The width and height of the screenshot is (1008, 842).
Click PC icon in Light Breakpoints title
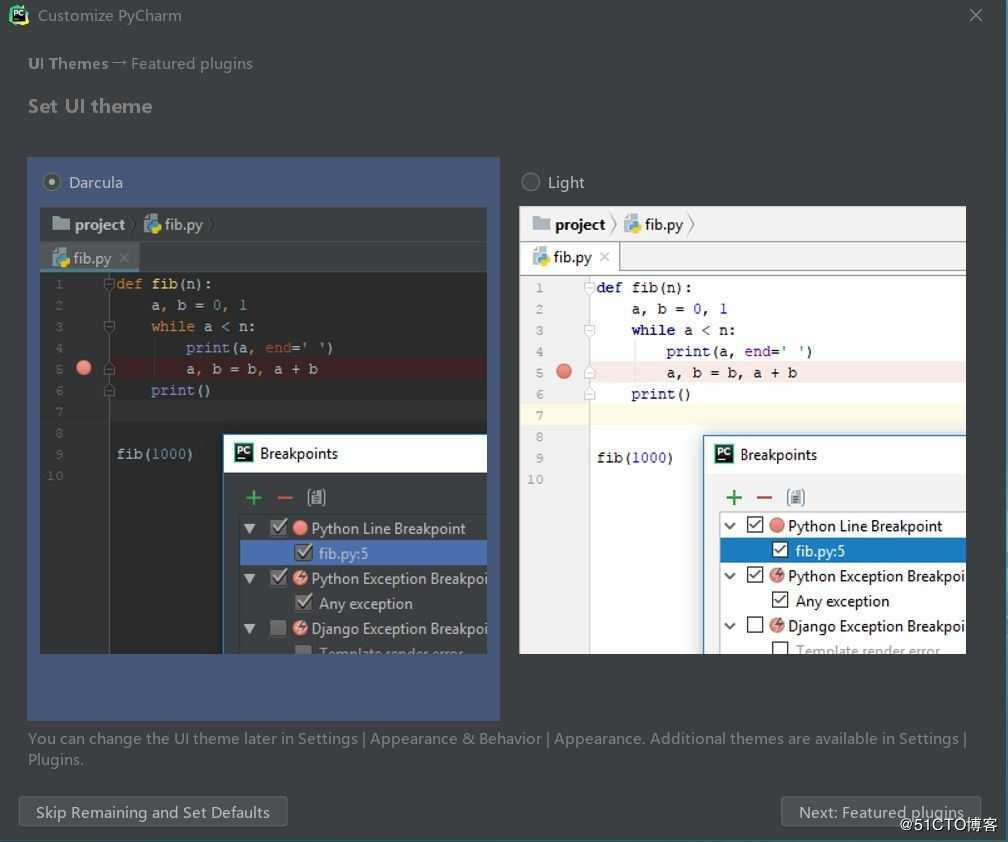tap(724, 454)
